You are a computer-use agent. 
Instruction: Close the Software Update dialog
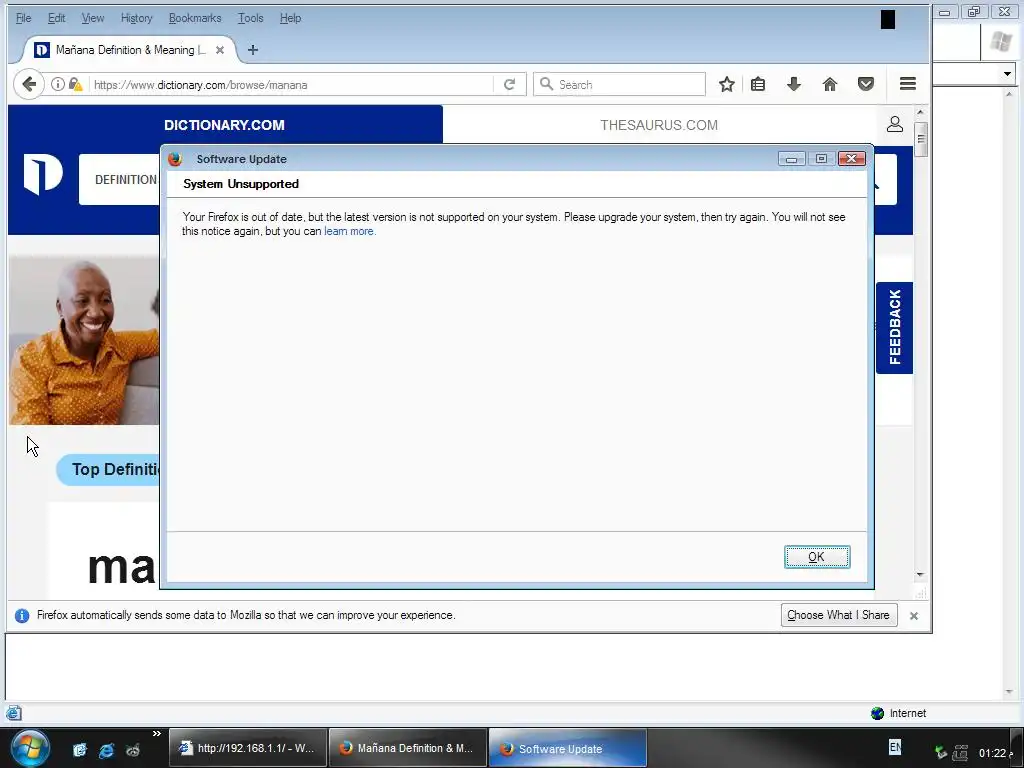coord(852,159)
